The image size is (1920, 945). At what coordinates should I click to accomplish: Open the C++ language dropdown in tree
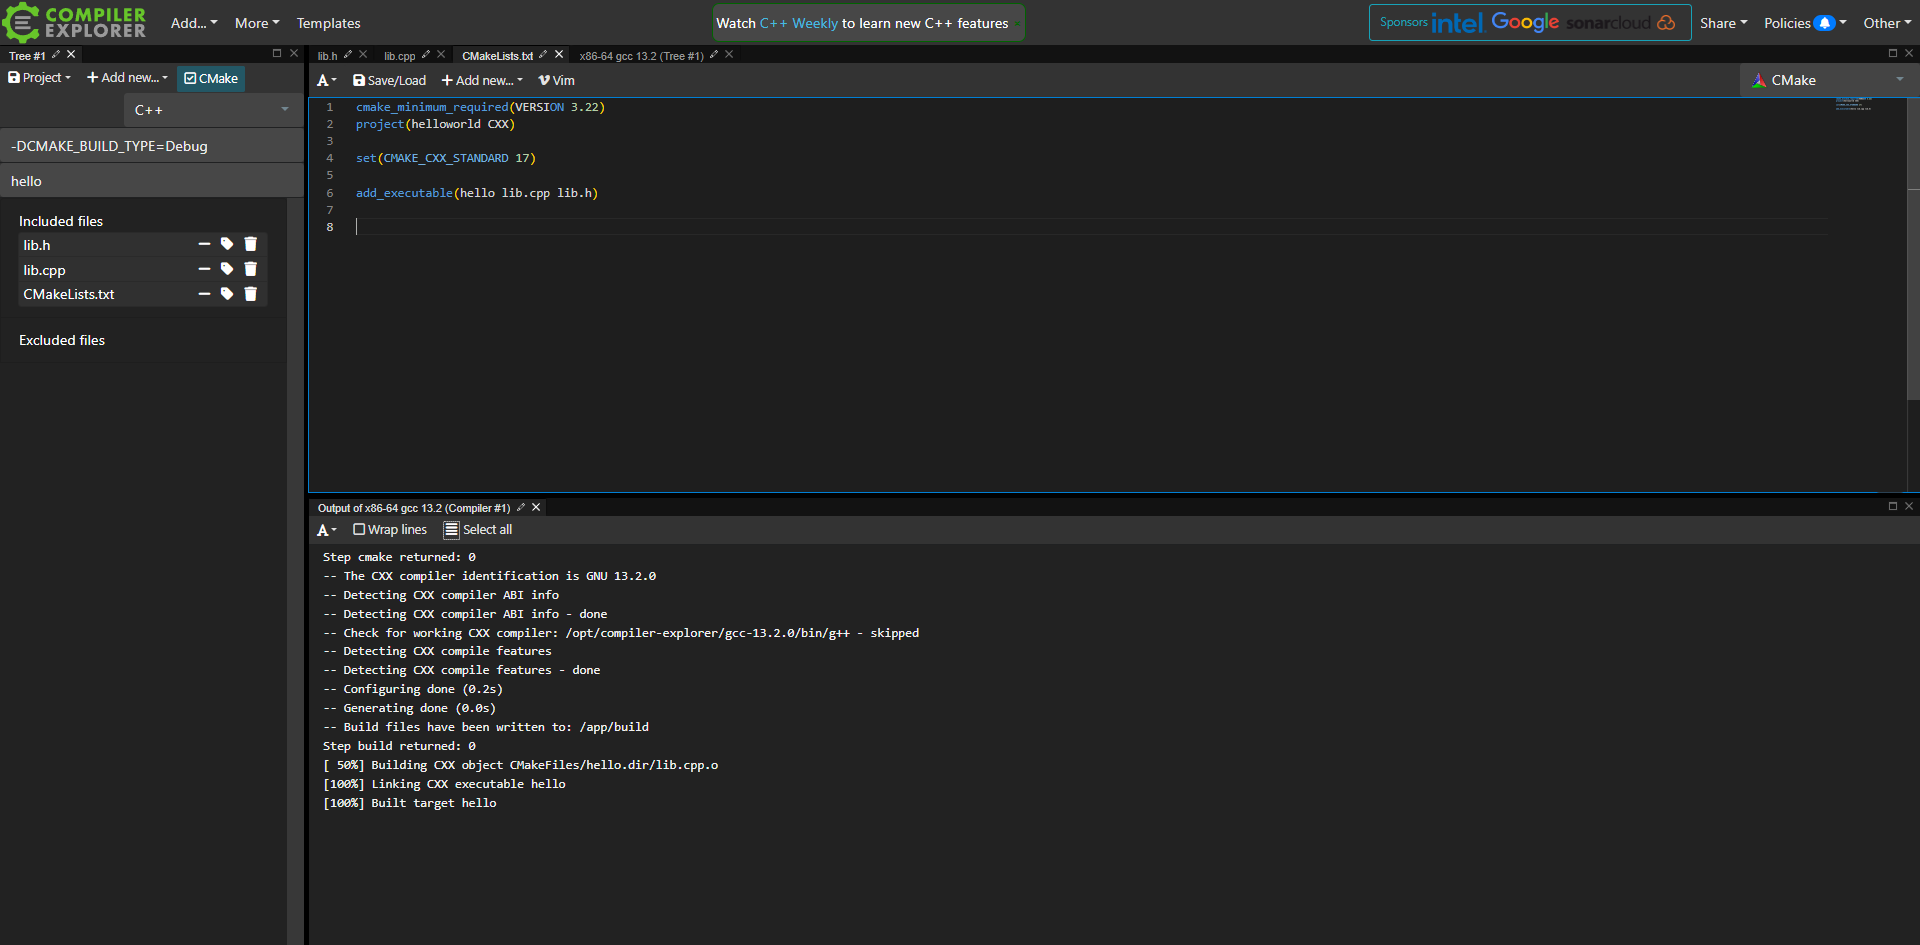tap(212, 110)
